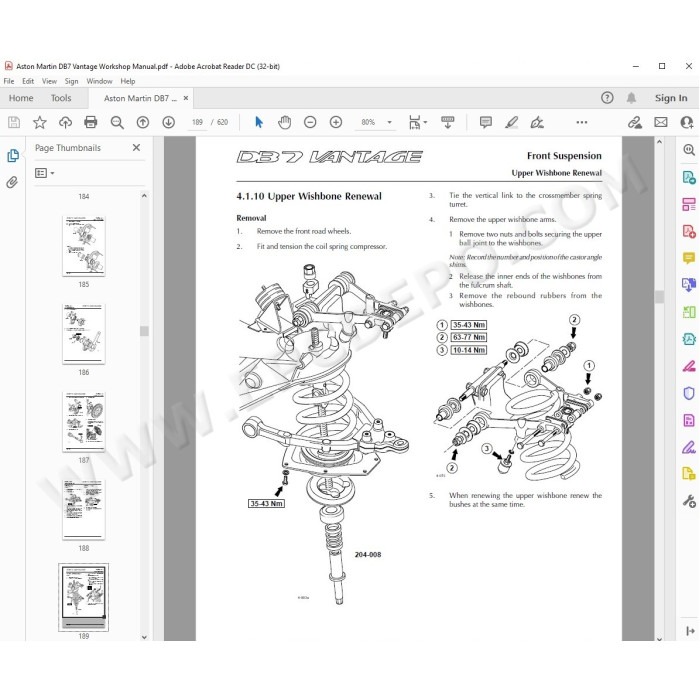
Task: Open Create PDF tool in right pane
Action: [689, 231]
